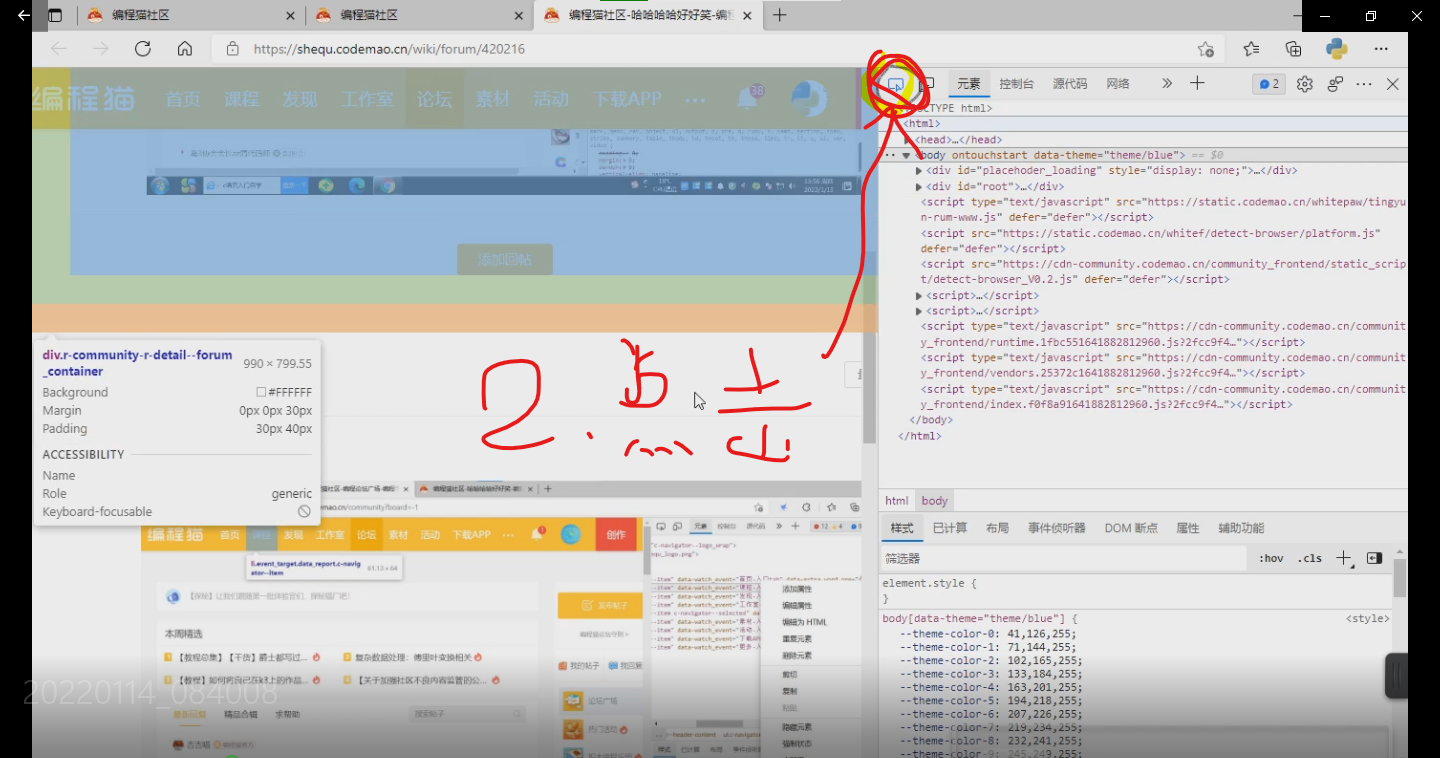This screenshot has height=758, width=1440.
Task: Toggle the .cls element classes panel
Action: click(x=1310, y=558)
